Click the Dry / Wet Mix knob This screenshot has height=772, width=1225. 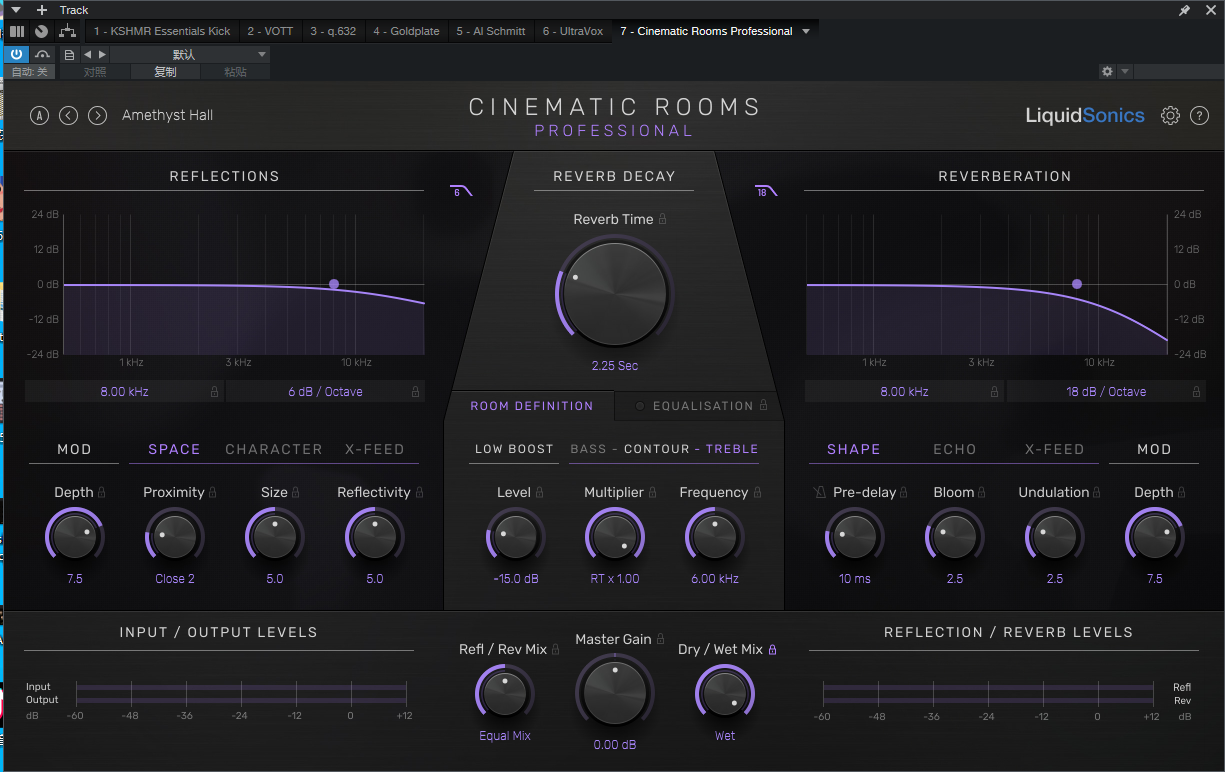[x=724, y=692]
